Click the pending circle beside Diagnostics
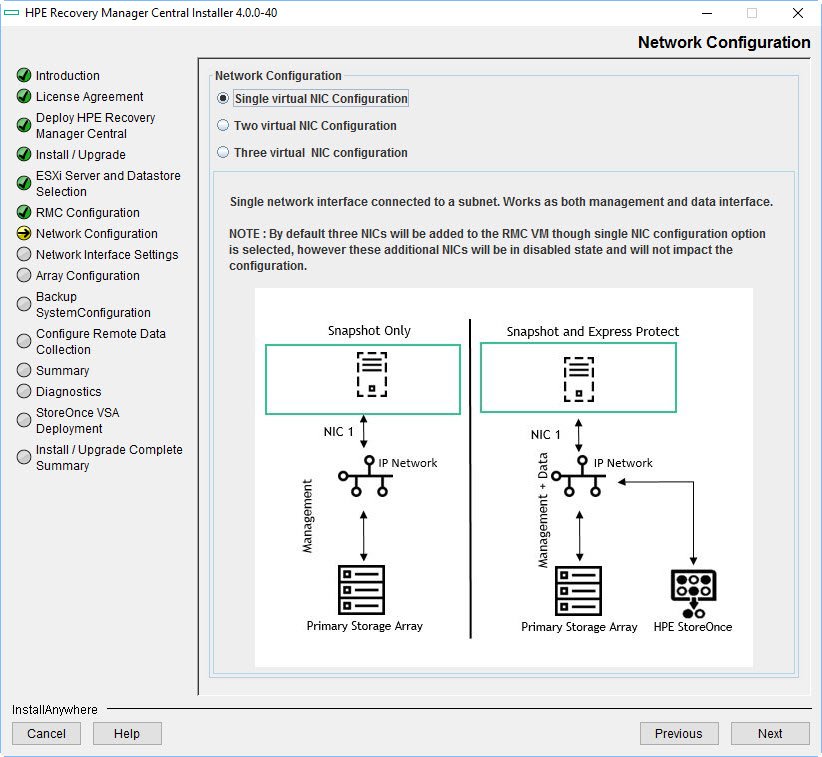 coord(23,391)
